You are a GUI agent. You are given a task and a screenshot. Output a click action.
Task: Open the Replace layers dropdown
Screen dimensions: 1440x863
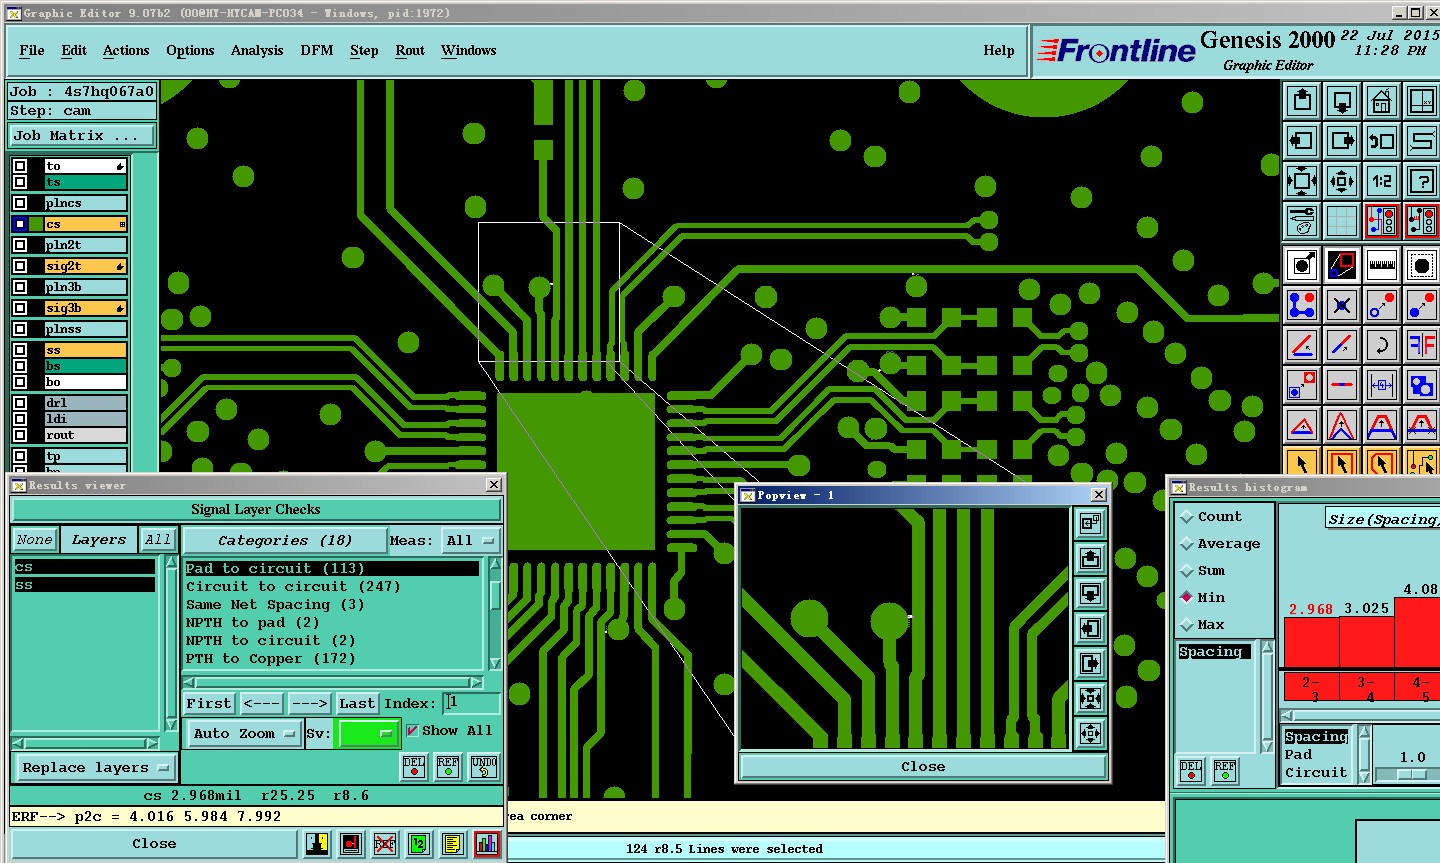pos(95,768)
